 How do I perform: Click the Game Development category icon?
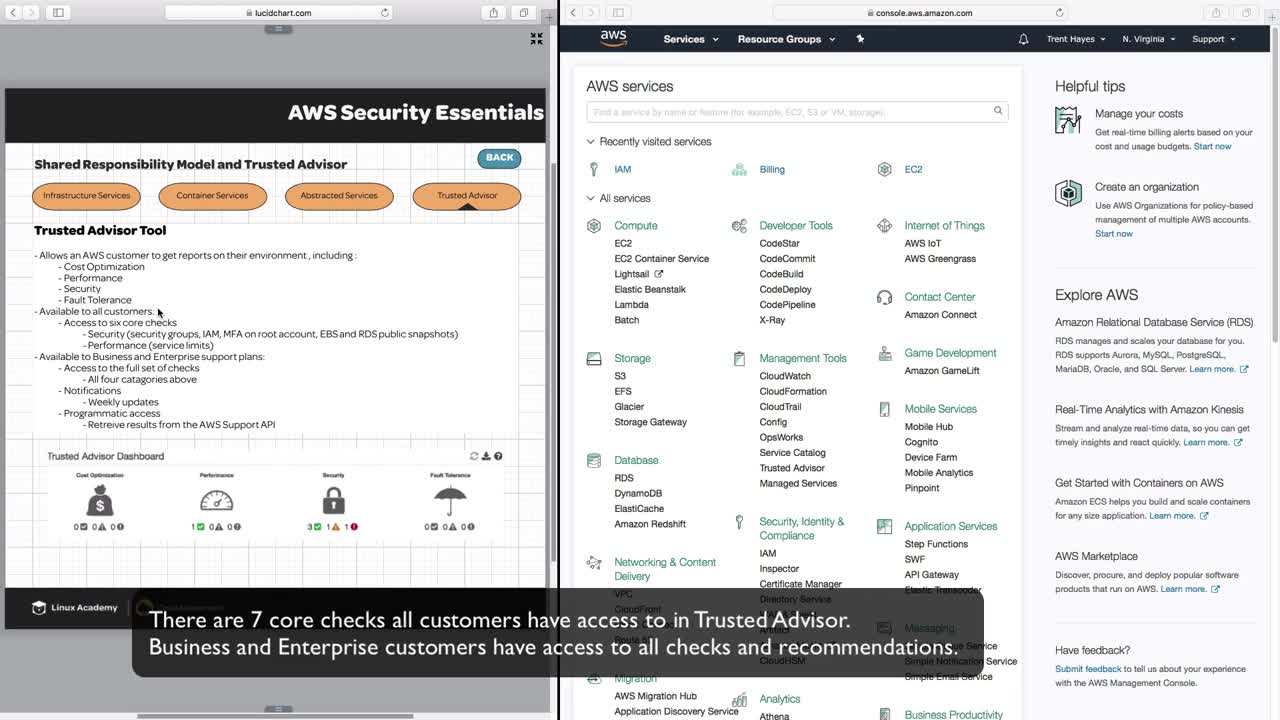click(x=884, y=353)
